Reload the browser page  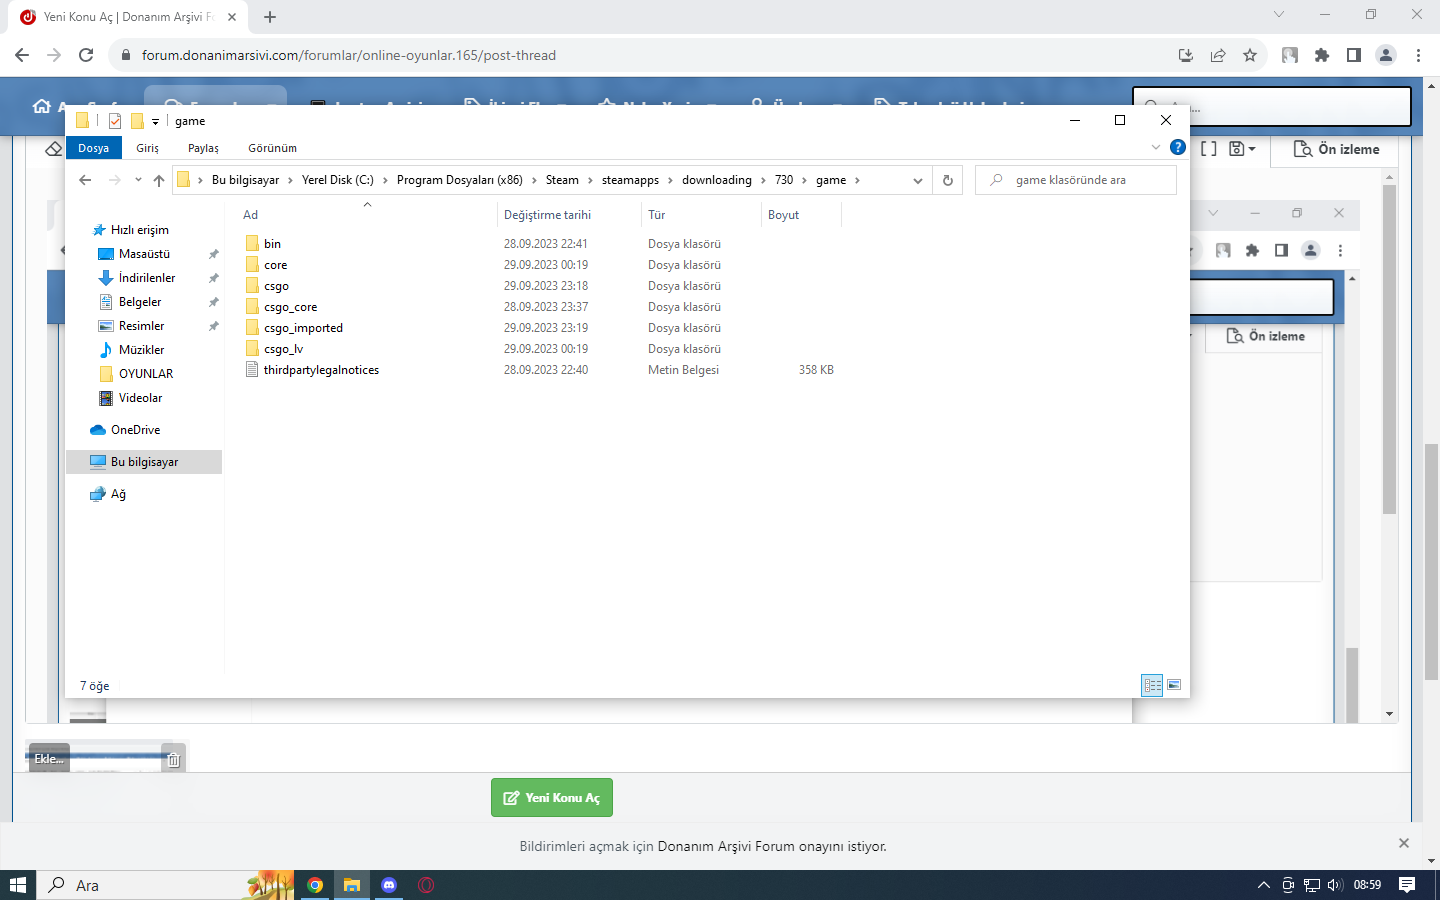point(86,55)
